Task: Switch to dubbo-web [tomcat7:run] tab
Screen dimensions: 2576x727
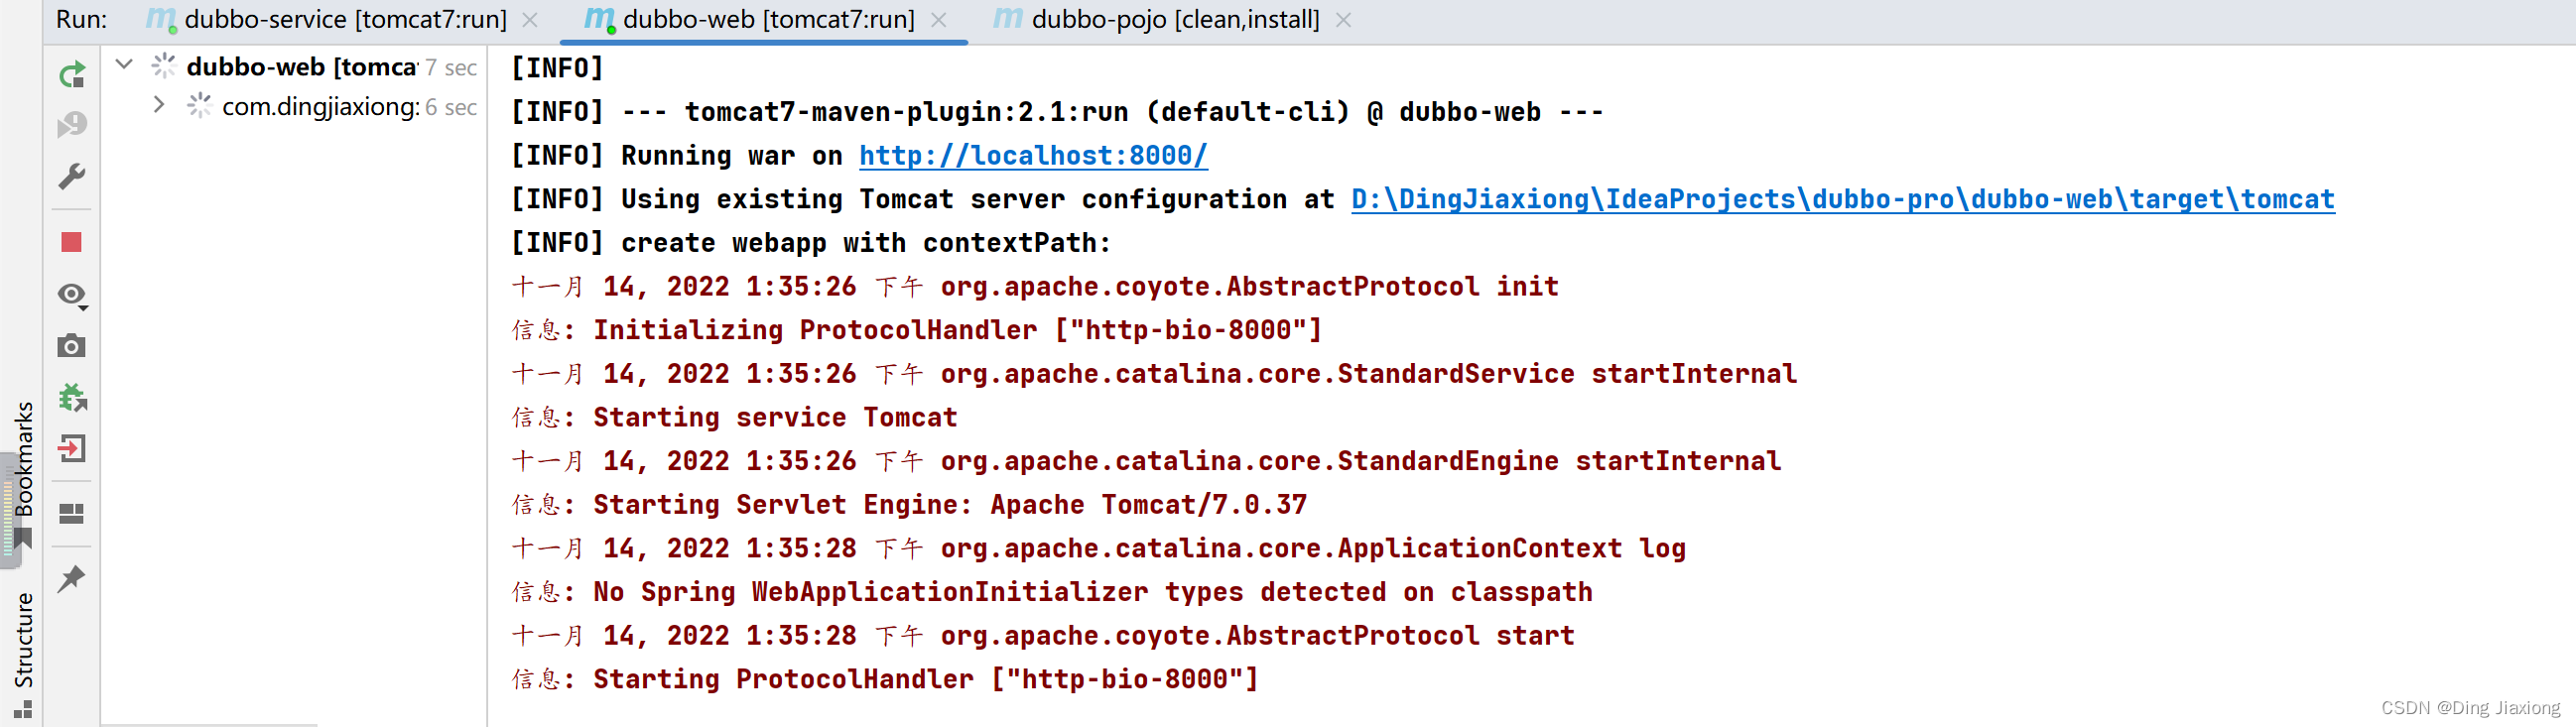Action: [768, 19]
